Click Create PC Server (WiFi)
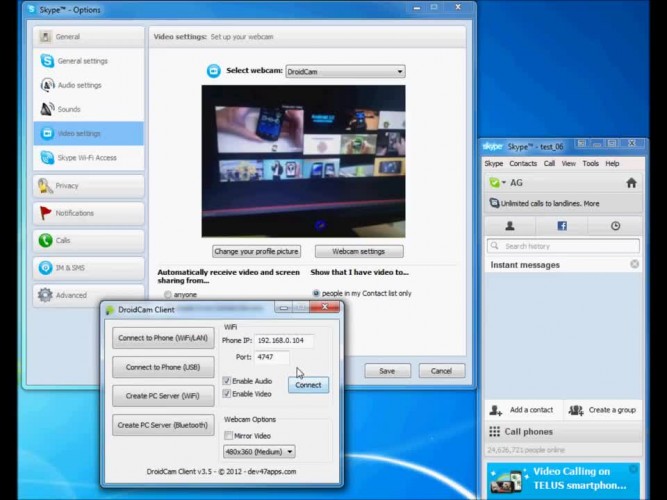Image resolution: width=667 pixels, height=500 pixels. 163,396
